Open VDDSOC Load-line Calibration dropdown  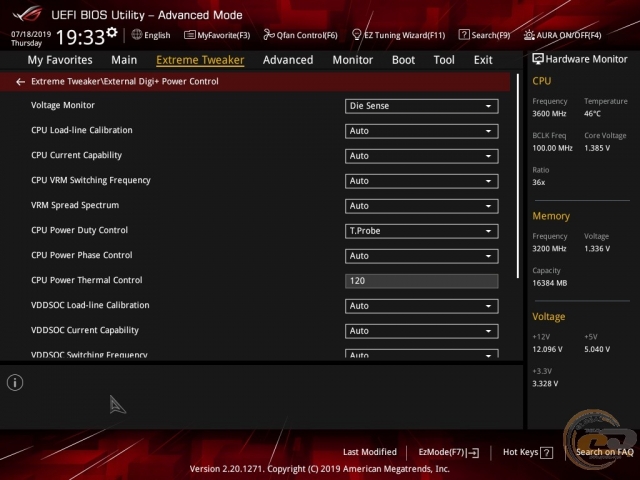422,306
